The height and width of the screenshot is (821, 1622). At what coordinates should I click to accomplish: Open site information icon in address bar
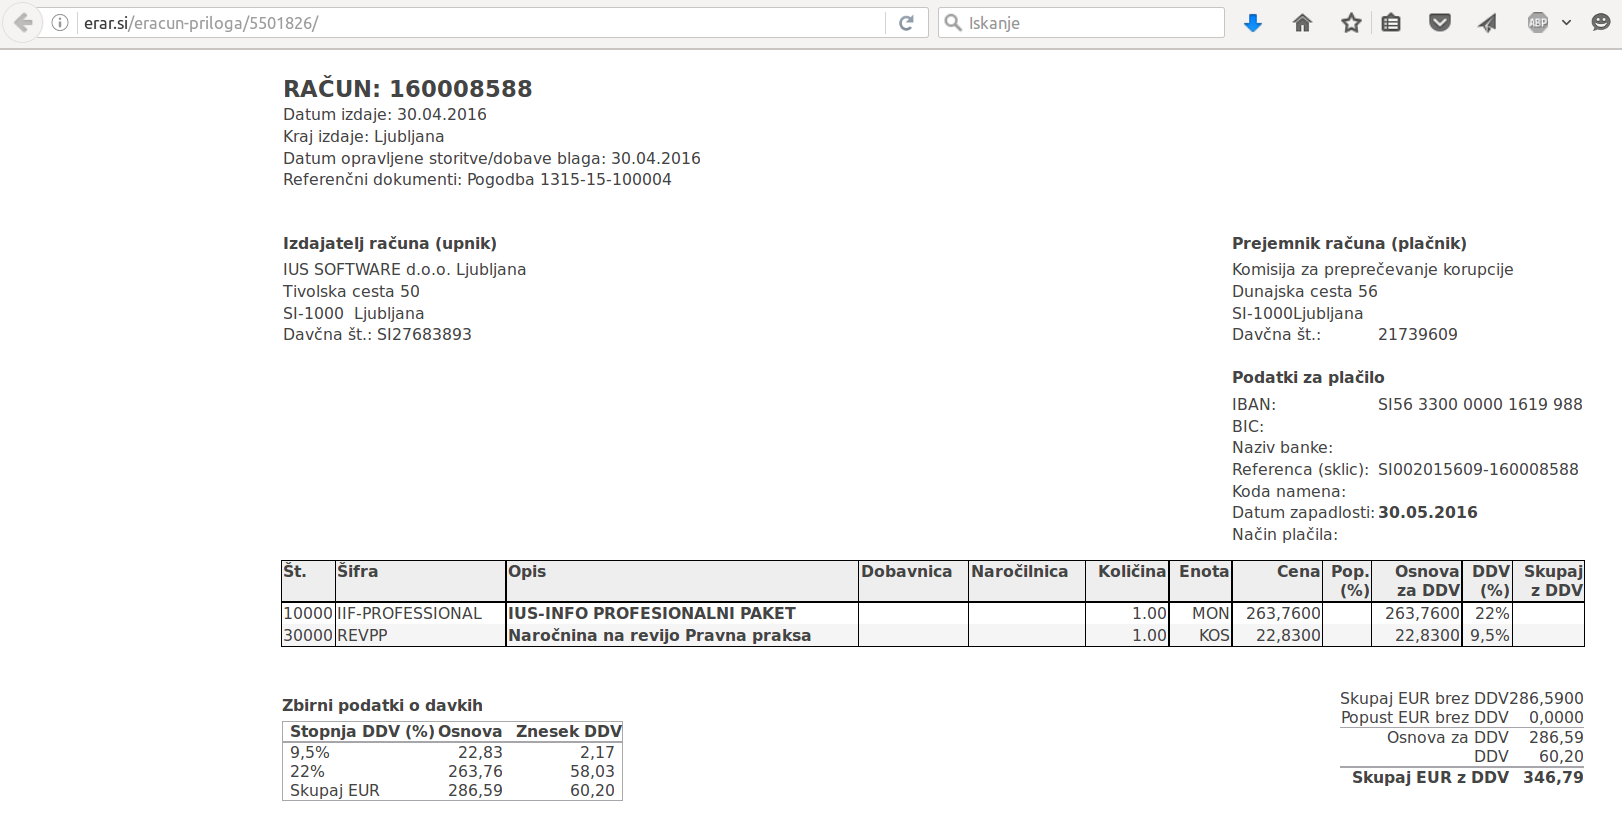click(x=60, y=23)
